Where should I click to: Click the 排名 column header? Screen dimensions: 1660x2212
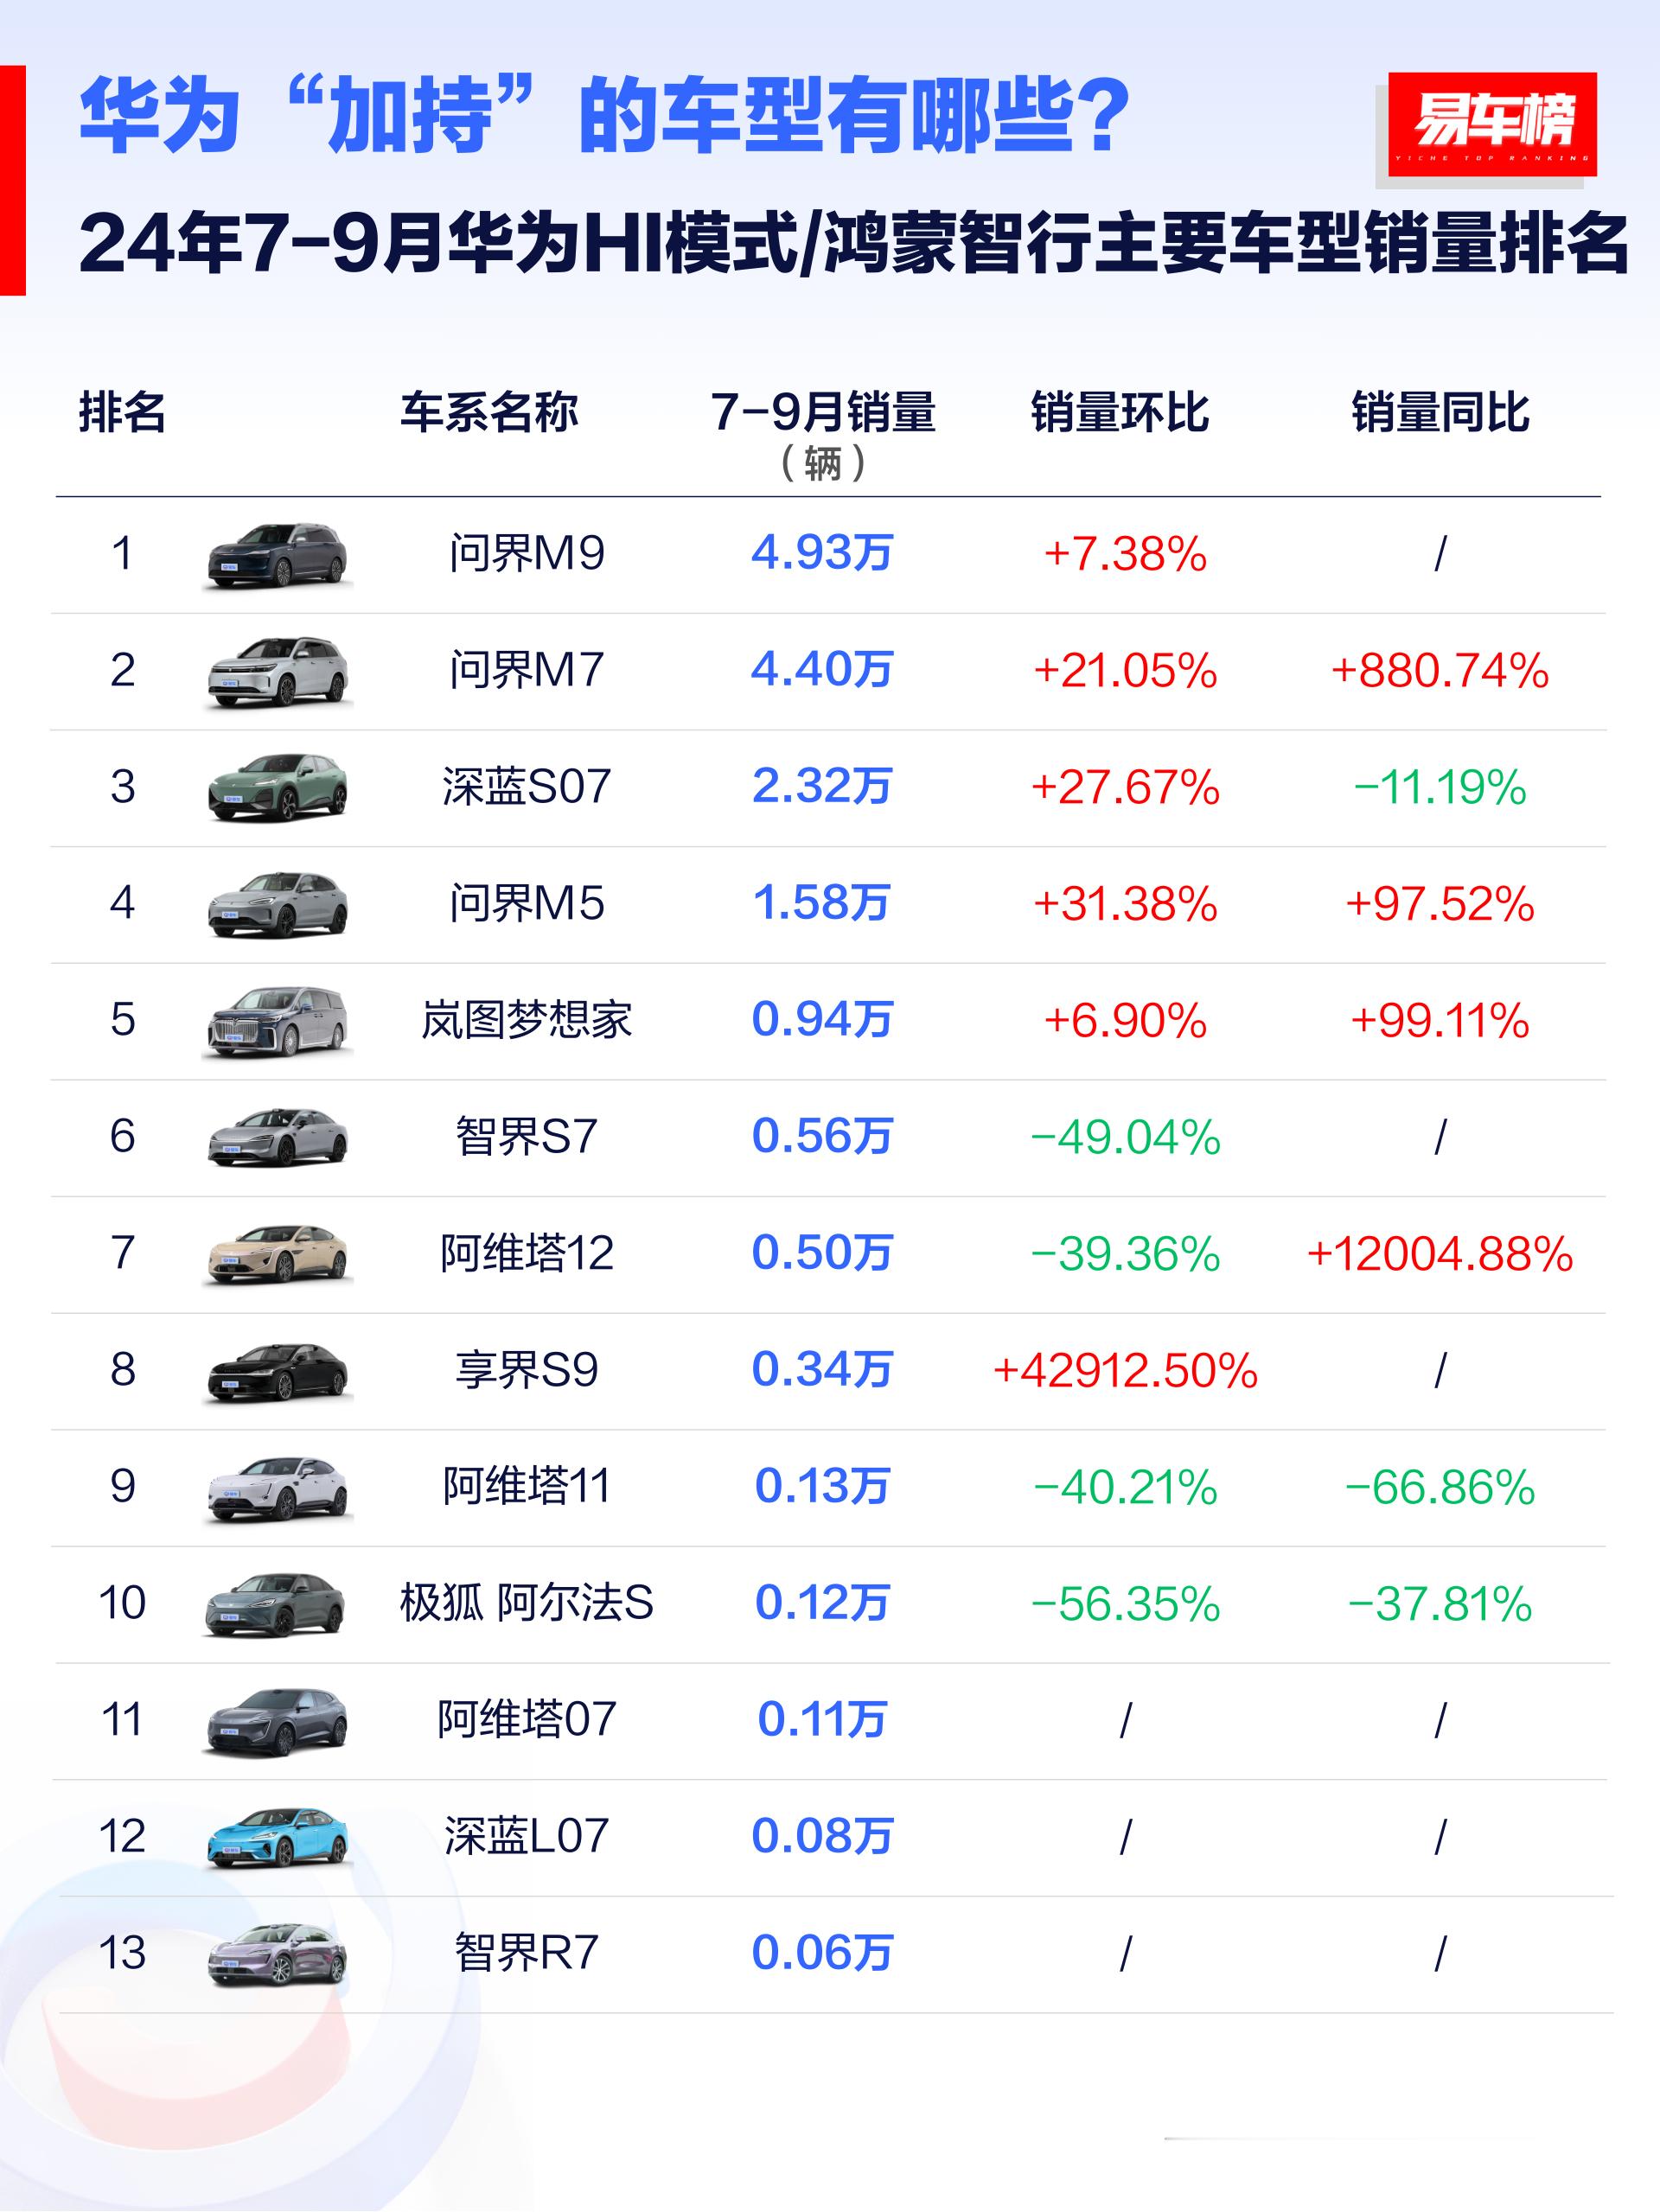click(122, 412)
